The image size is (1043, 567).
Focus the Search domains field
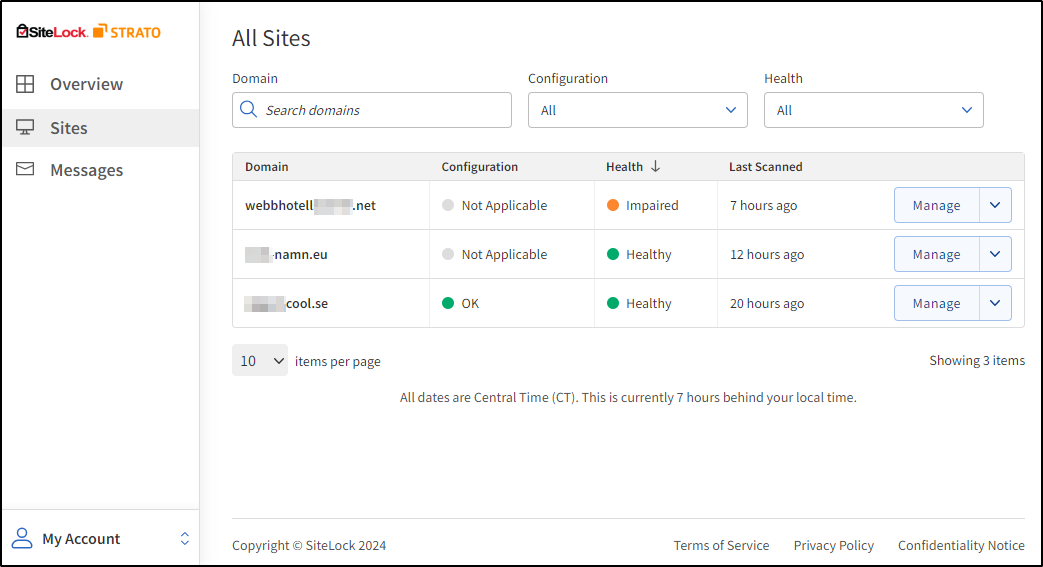(372, 110)
